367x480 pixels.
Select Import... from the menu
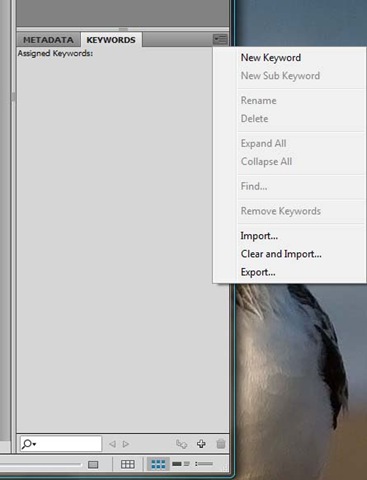[259, 236]
